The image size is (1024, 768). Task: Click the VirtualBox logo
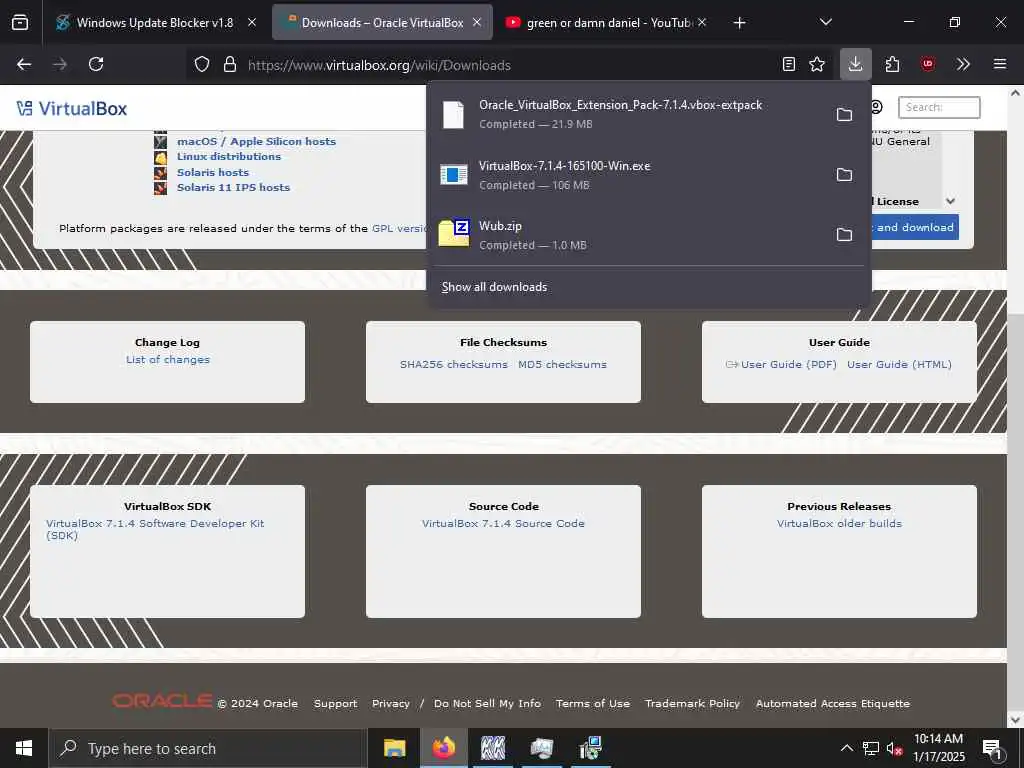[x=72, y=108]
